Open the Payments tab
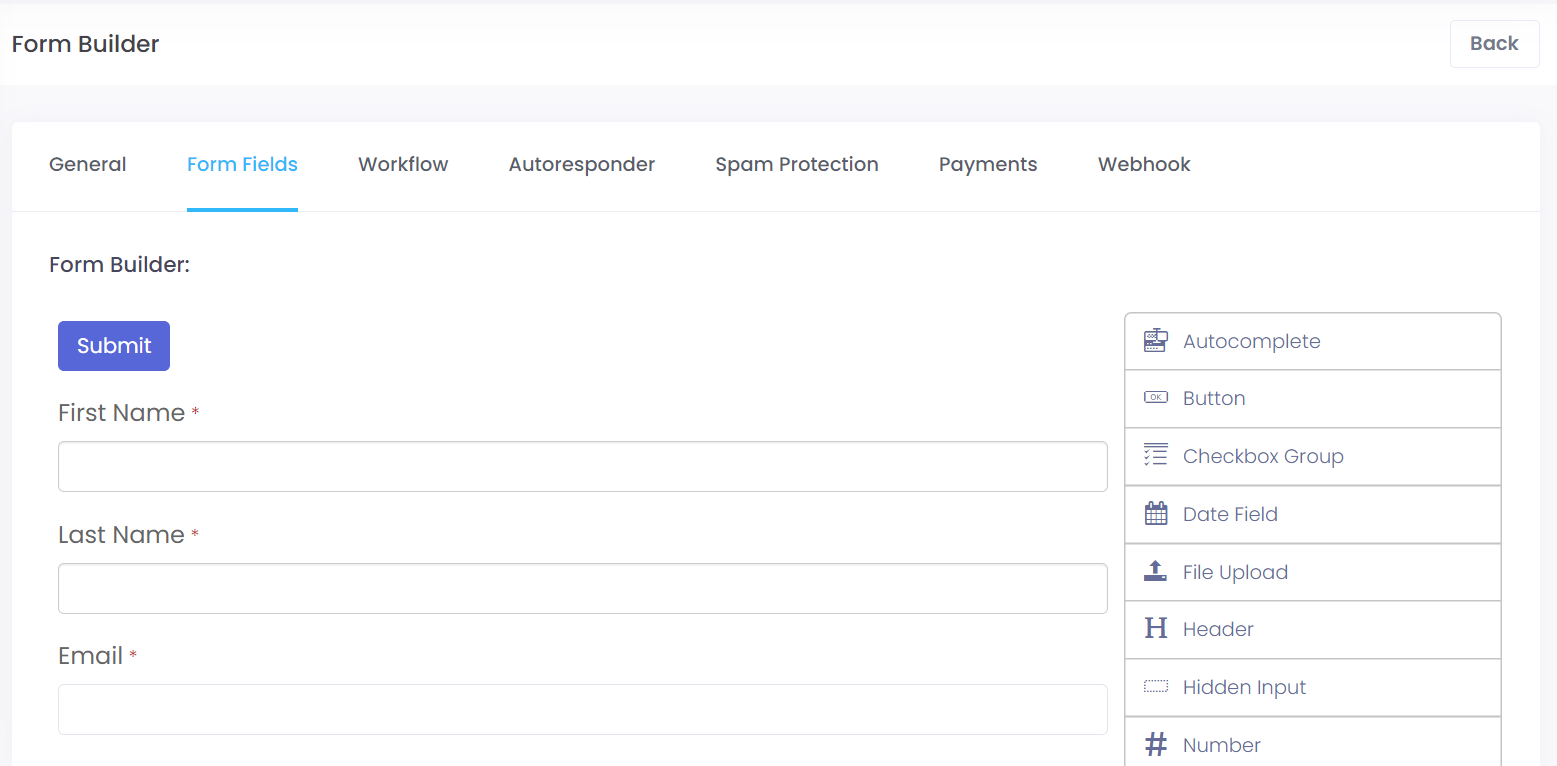 [x=987, y=165]
